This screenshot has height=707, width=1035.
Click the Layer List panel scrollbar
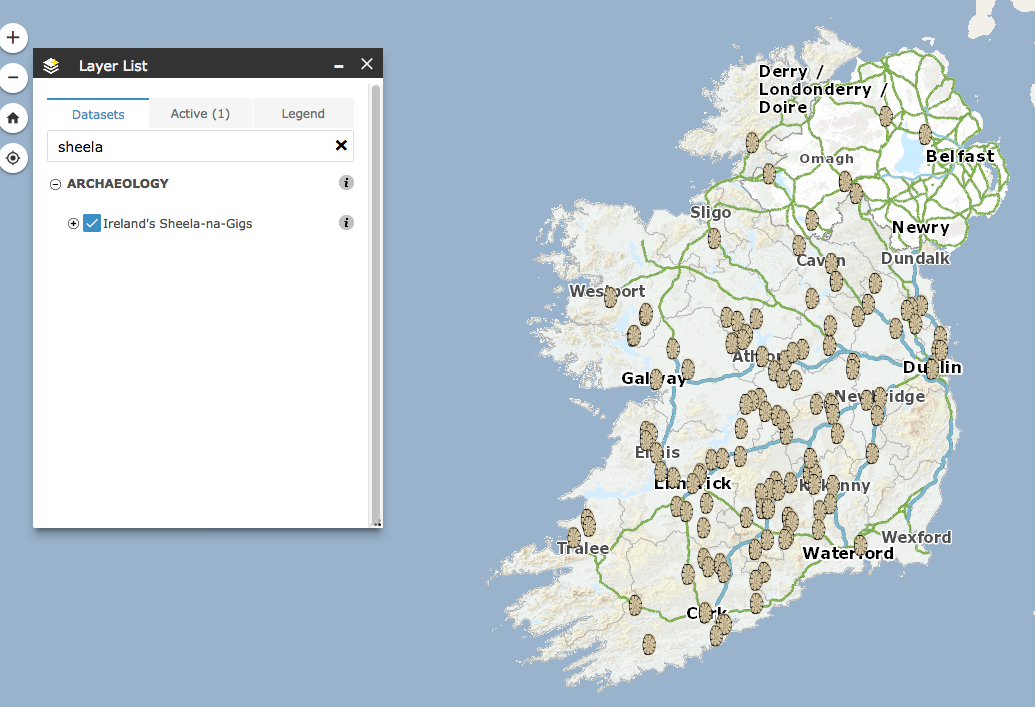(x=376, y=300)
